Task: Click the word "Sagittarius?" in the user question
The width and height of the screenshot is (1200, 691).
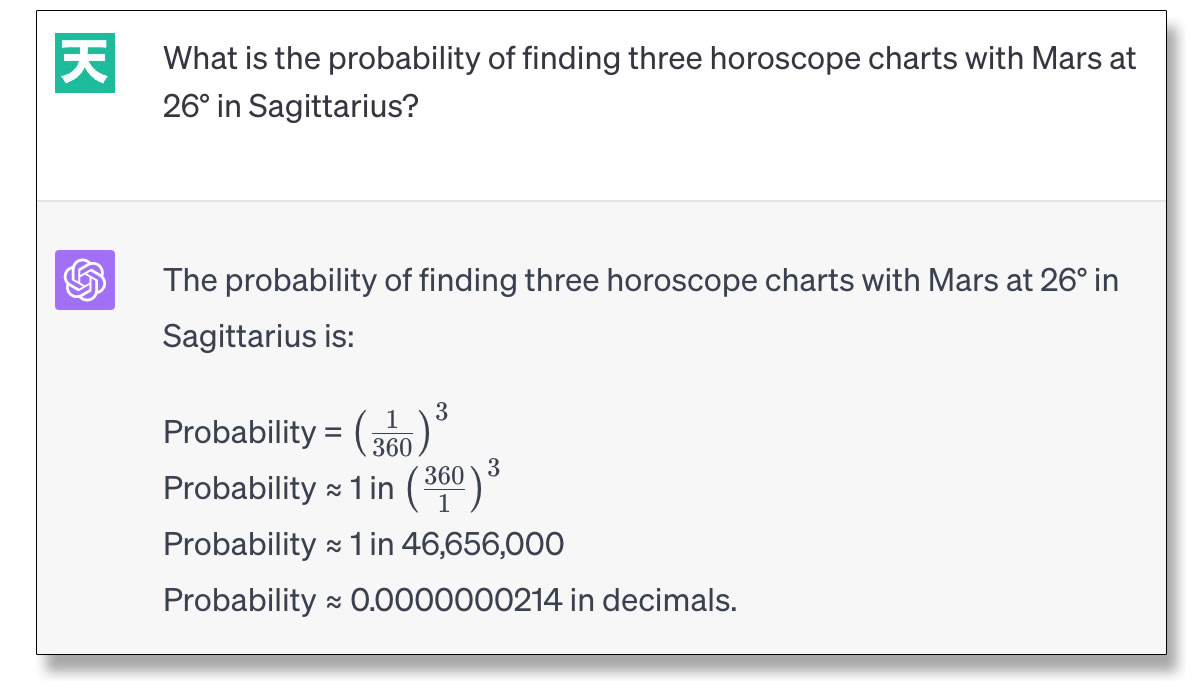Action: [332, 107]
